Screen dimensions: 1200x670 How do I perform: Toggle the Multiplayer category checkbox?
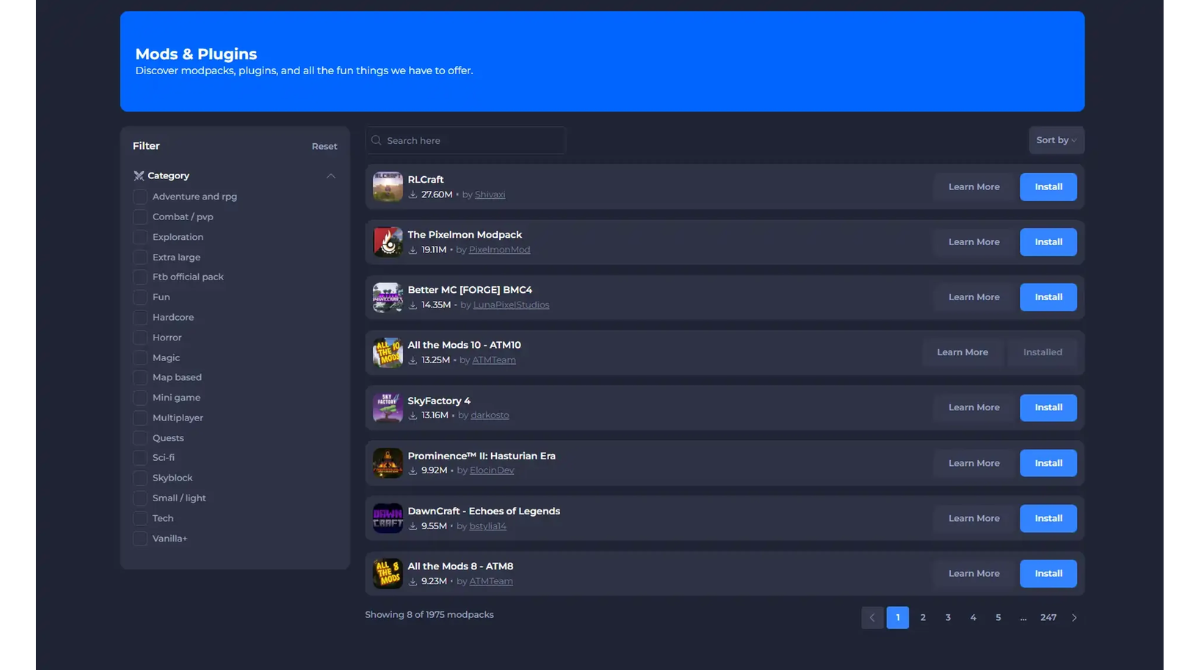point(140,418)
